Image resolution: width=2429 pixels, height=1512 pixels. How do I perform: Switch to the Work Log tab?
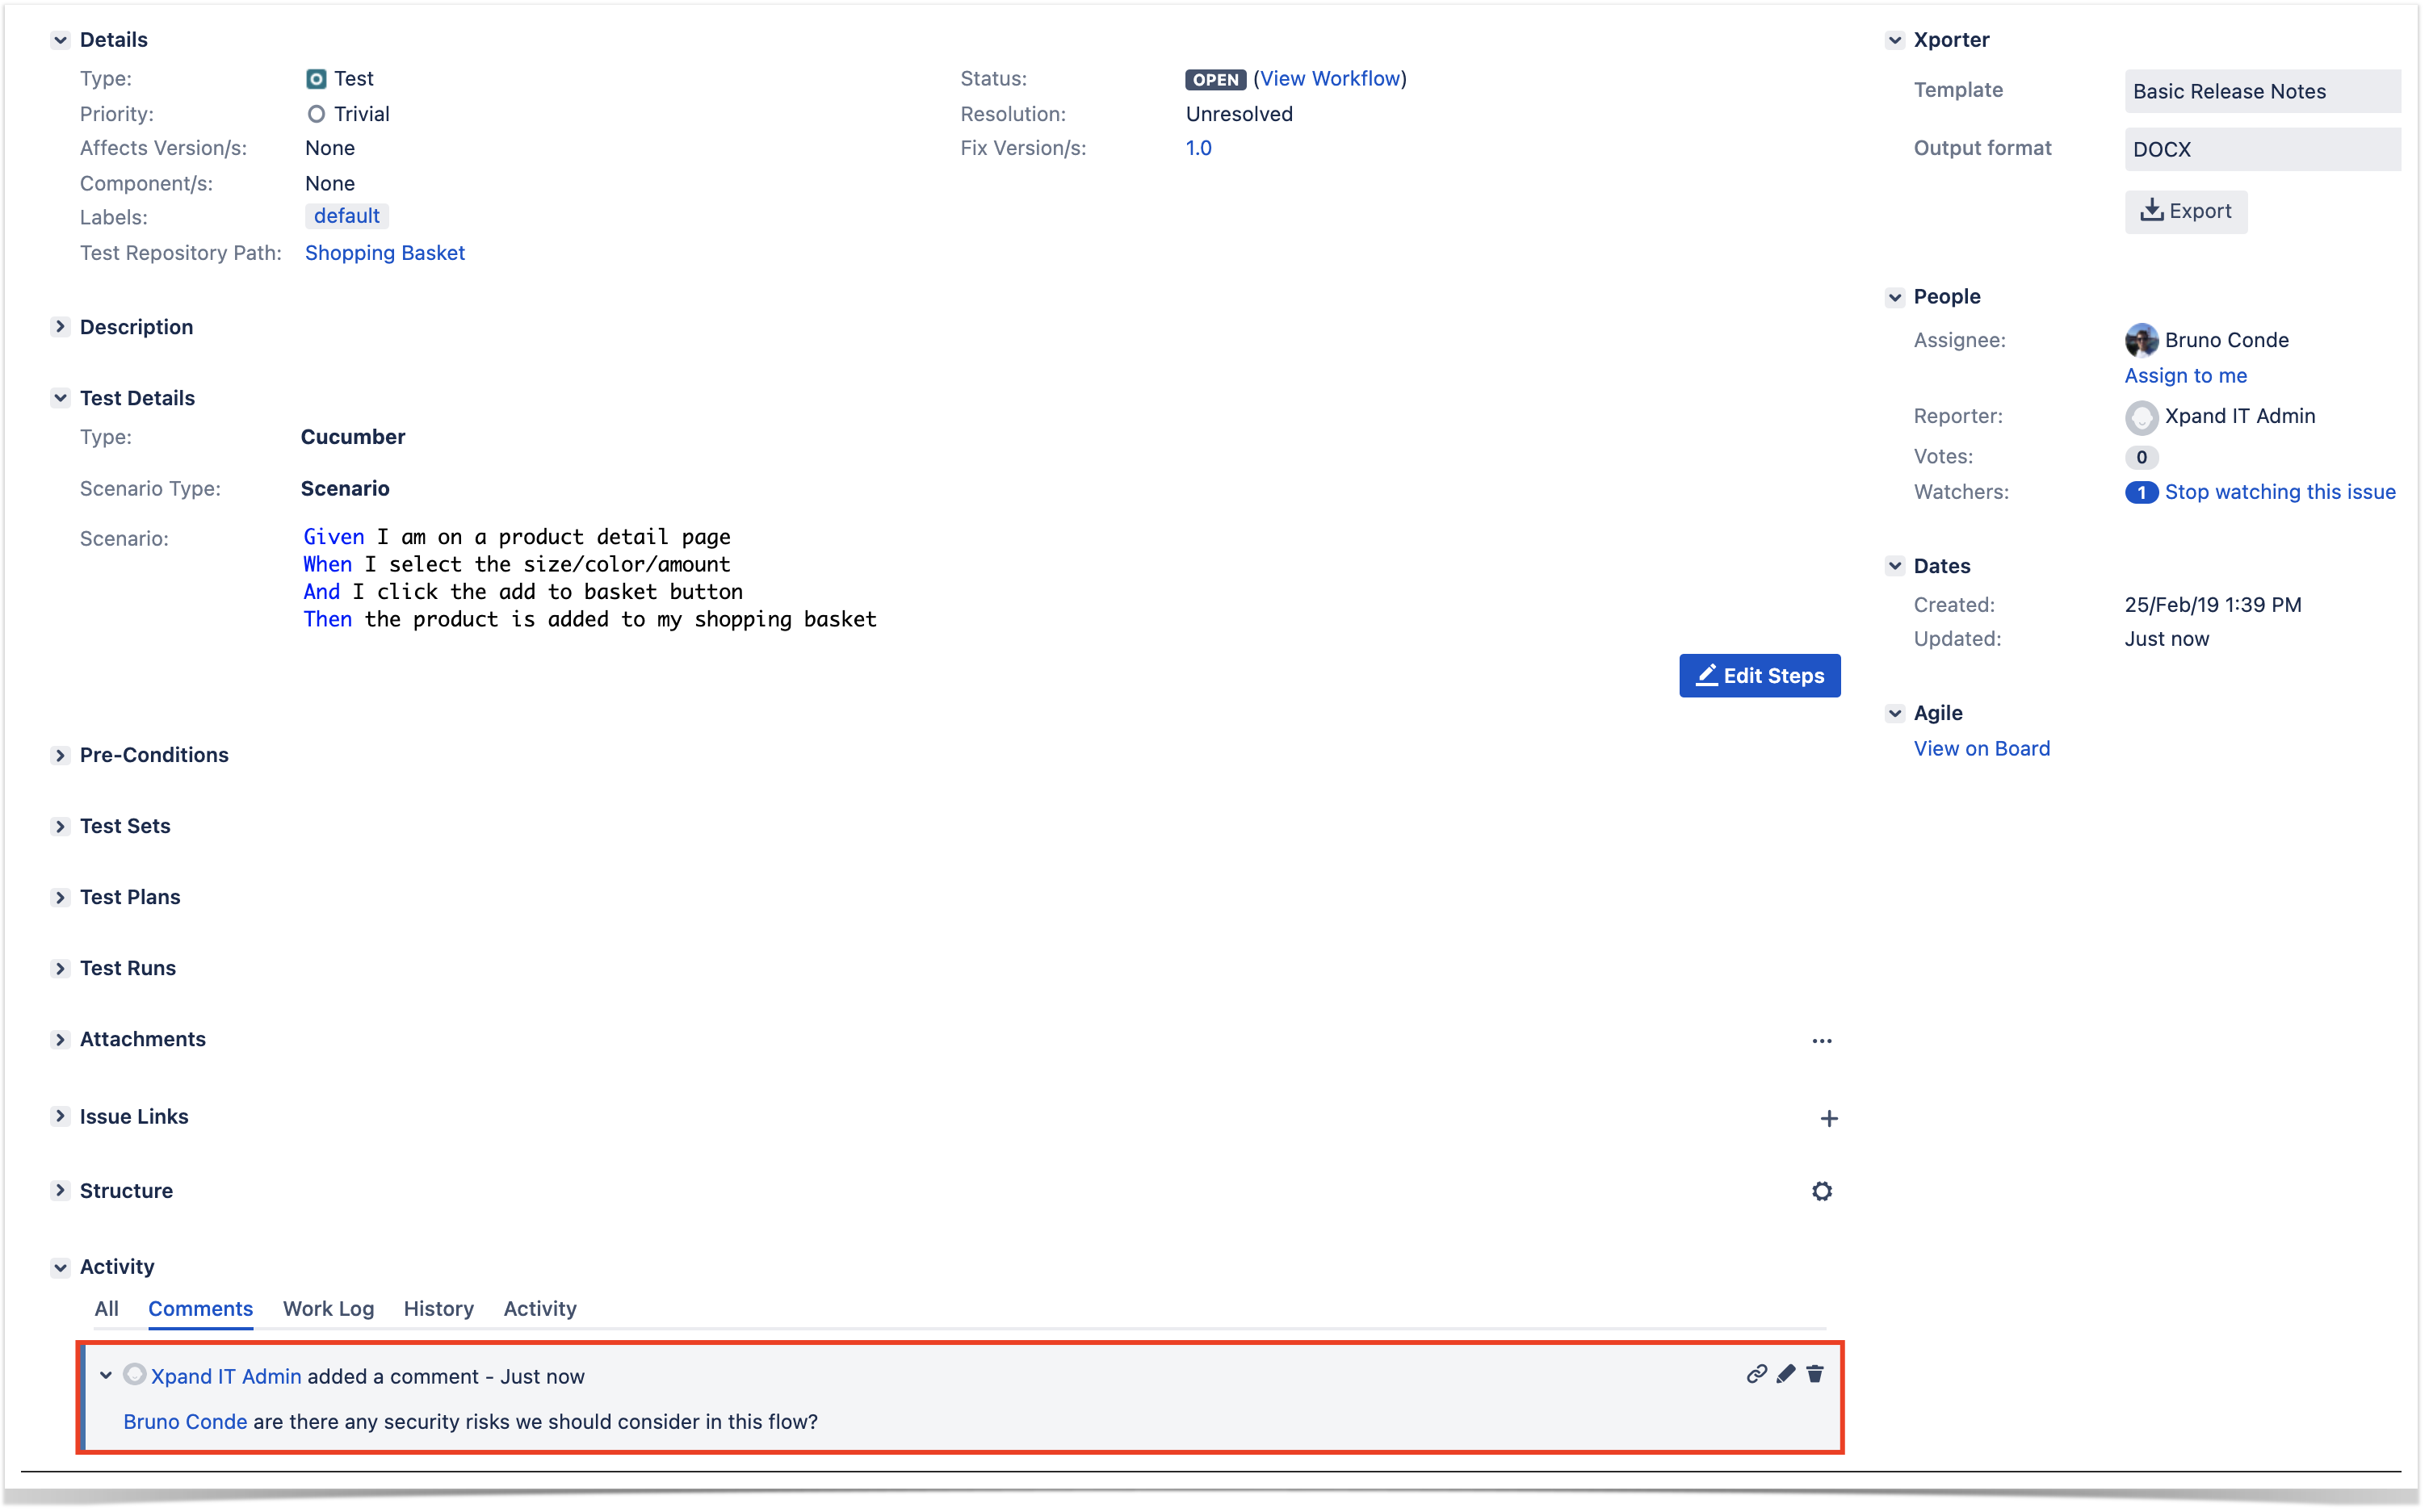328,1309
